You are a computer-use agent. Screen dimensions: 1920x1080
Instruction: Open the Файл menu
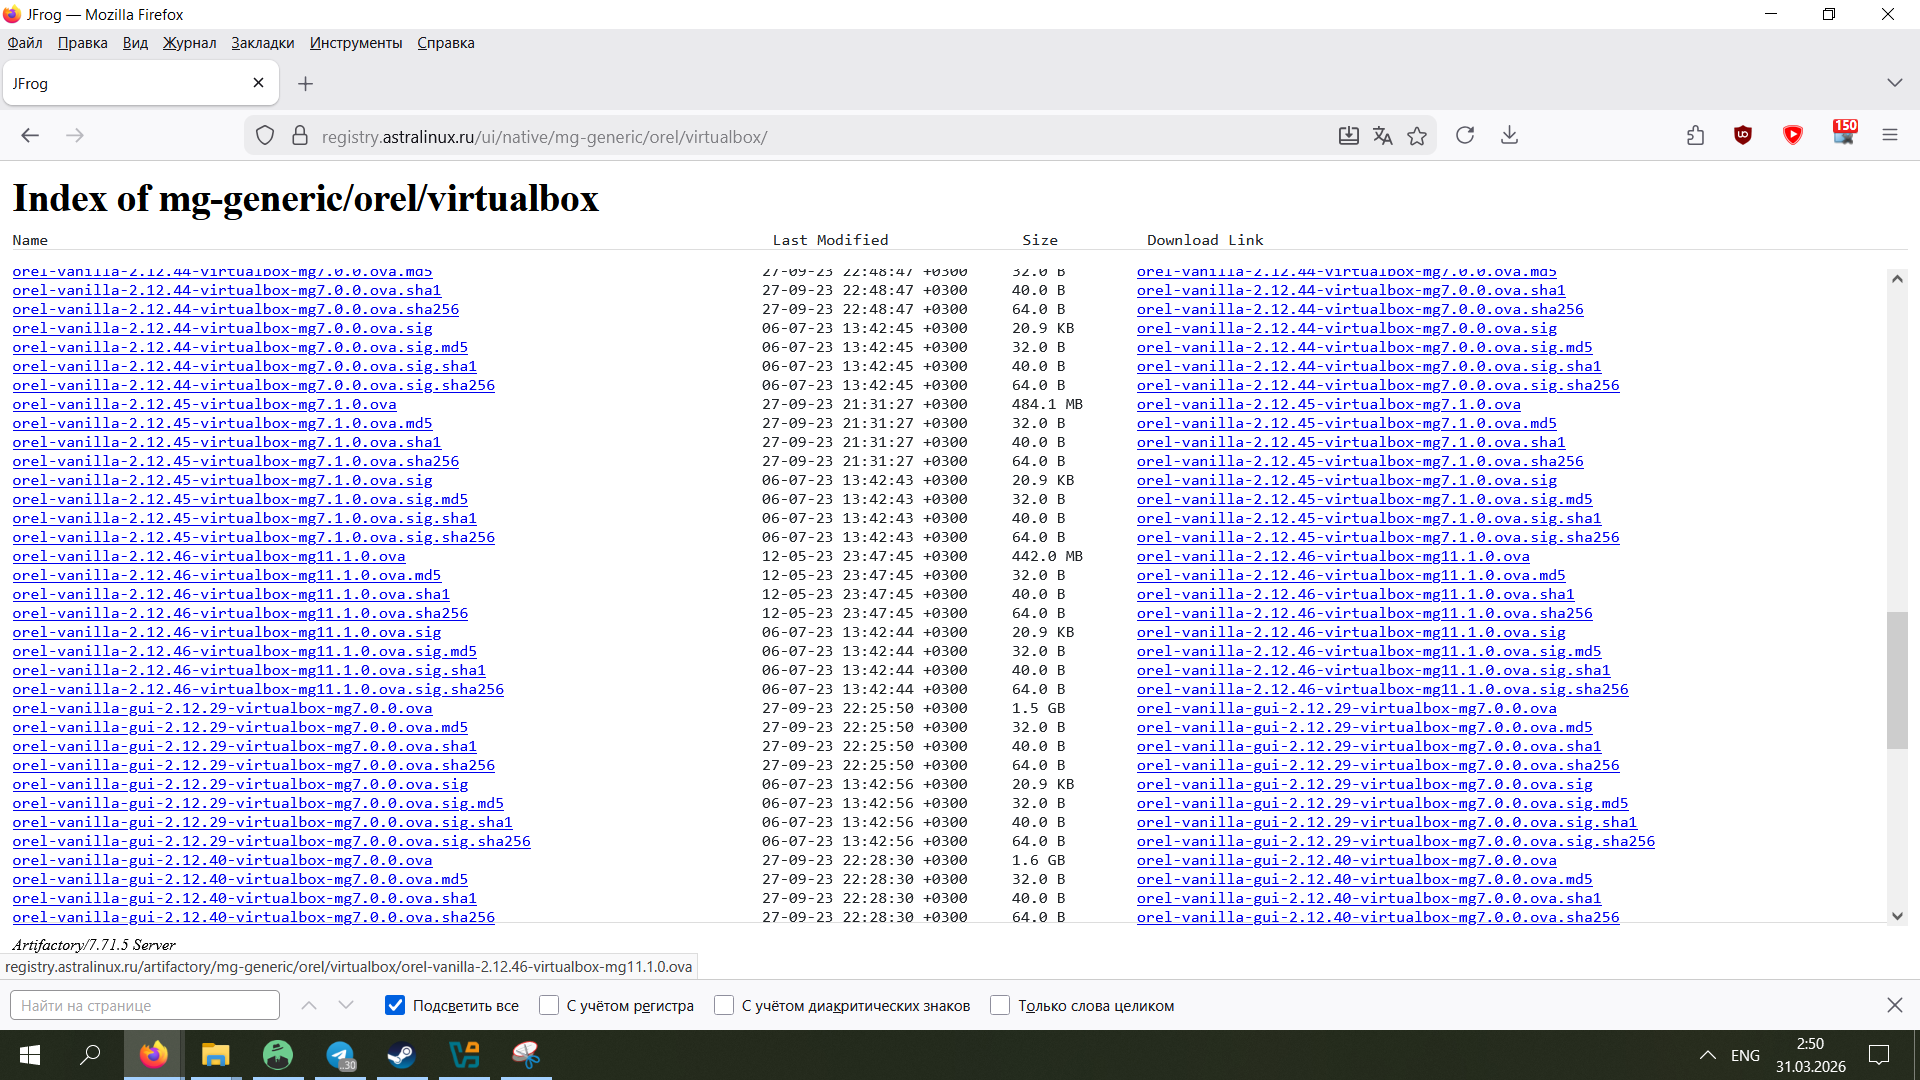pyautogui.click(x=25, y=43)
